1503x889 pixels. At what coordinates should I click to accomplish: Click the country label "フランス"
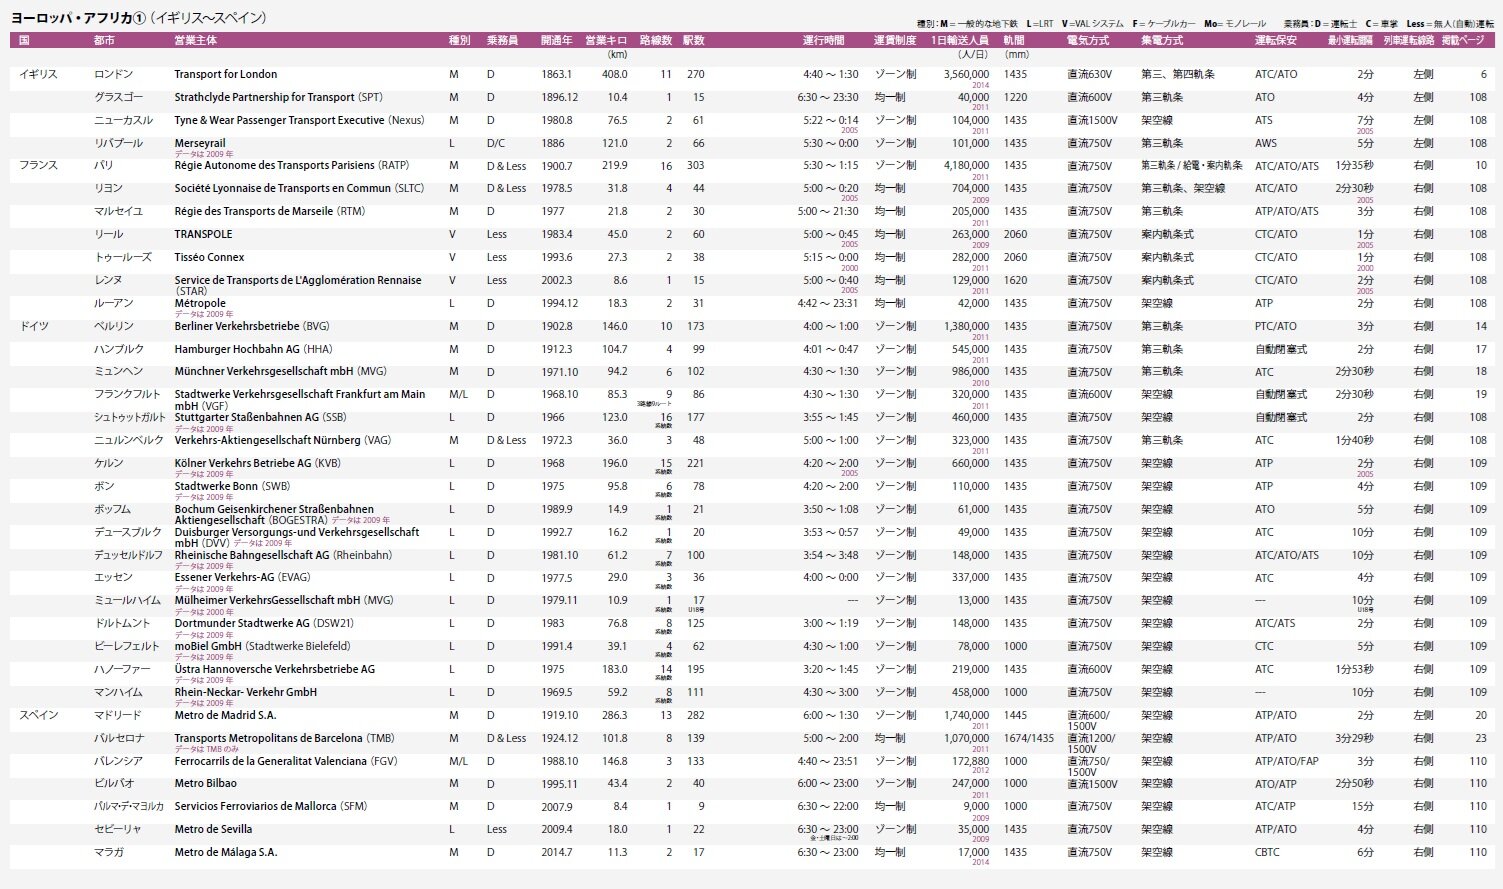click(x=38, y=166)
